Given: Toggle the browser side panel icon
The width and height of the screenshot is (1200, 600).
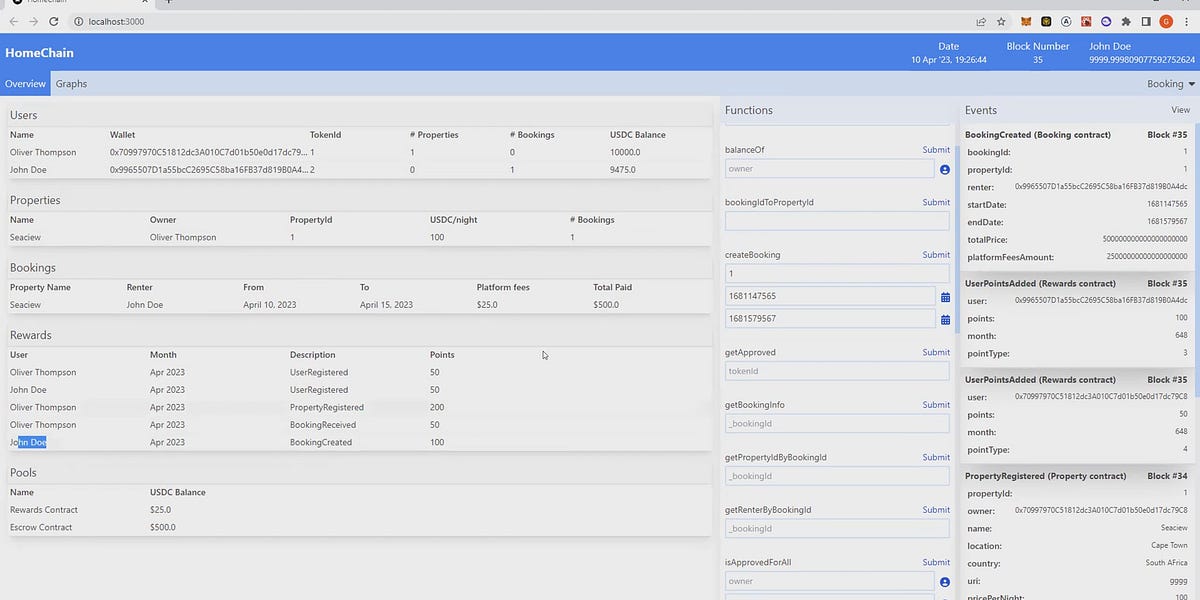Looking at the screenshot, I should point(1146,21).
